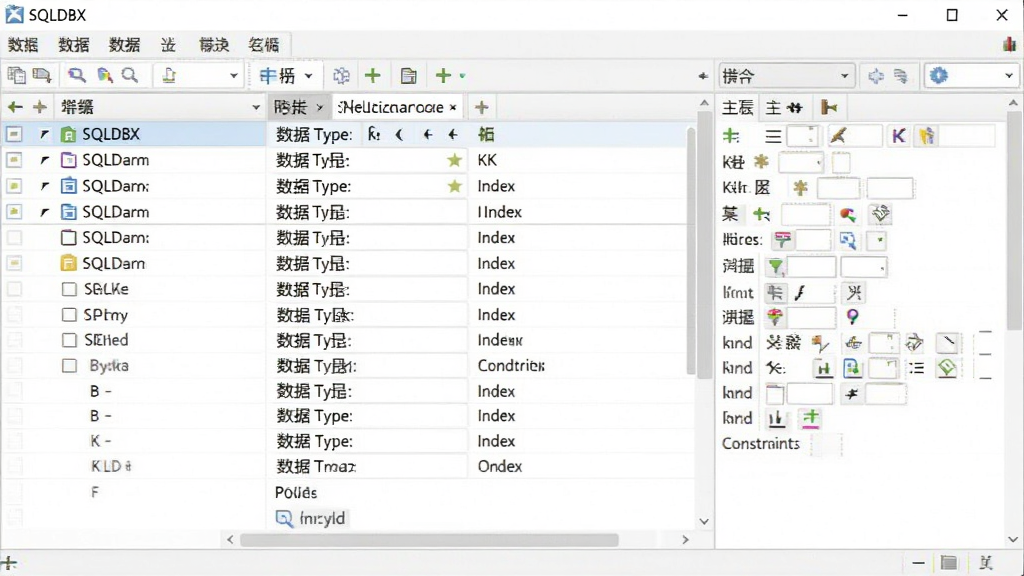
Task: Click the green back arrow above tree
Action: (15, 107)
